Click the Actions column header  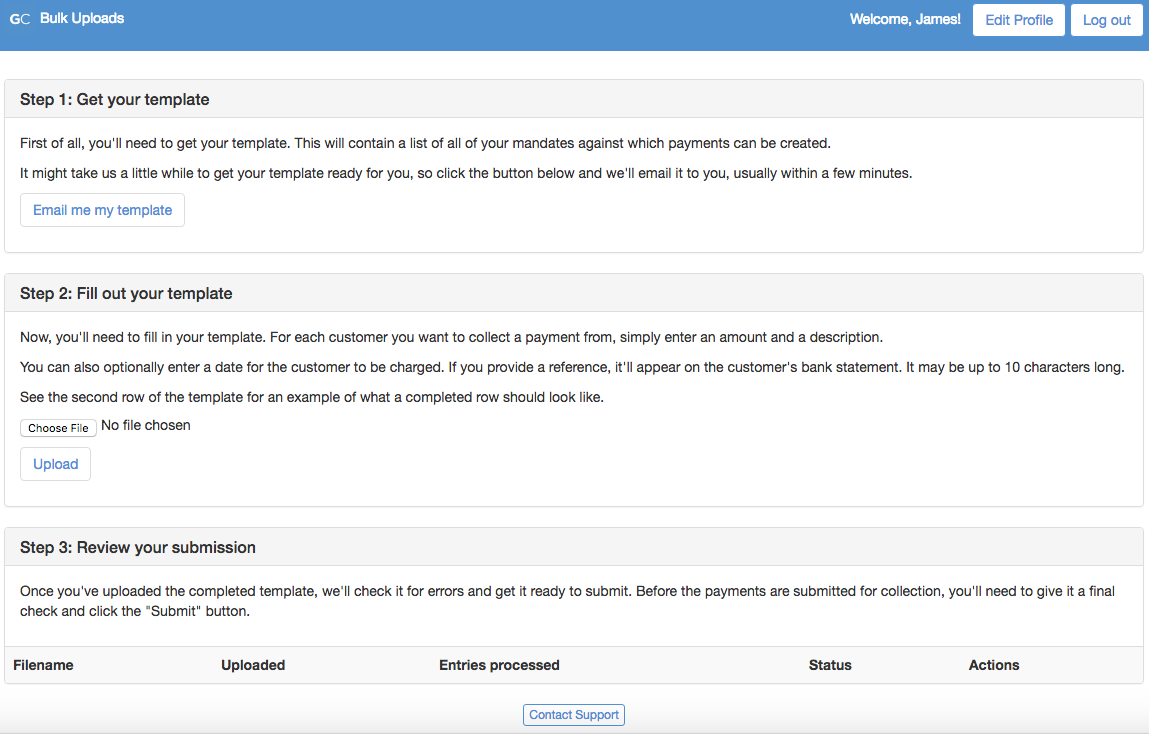click(994, 665)
